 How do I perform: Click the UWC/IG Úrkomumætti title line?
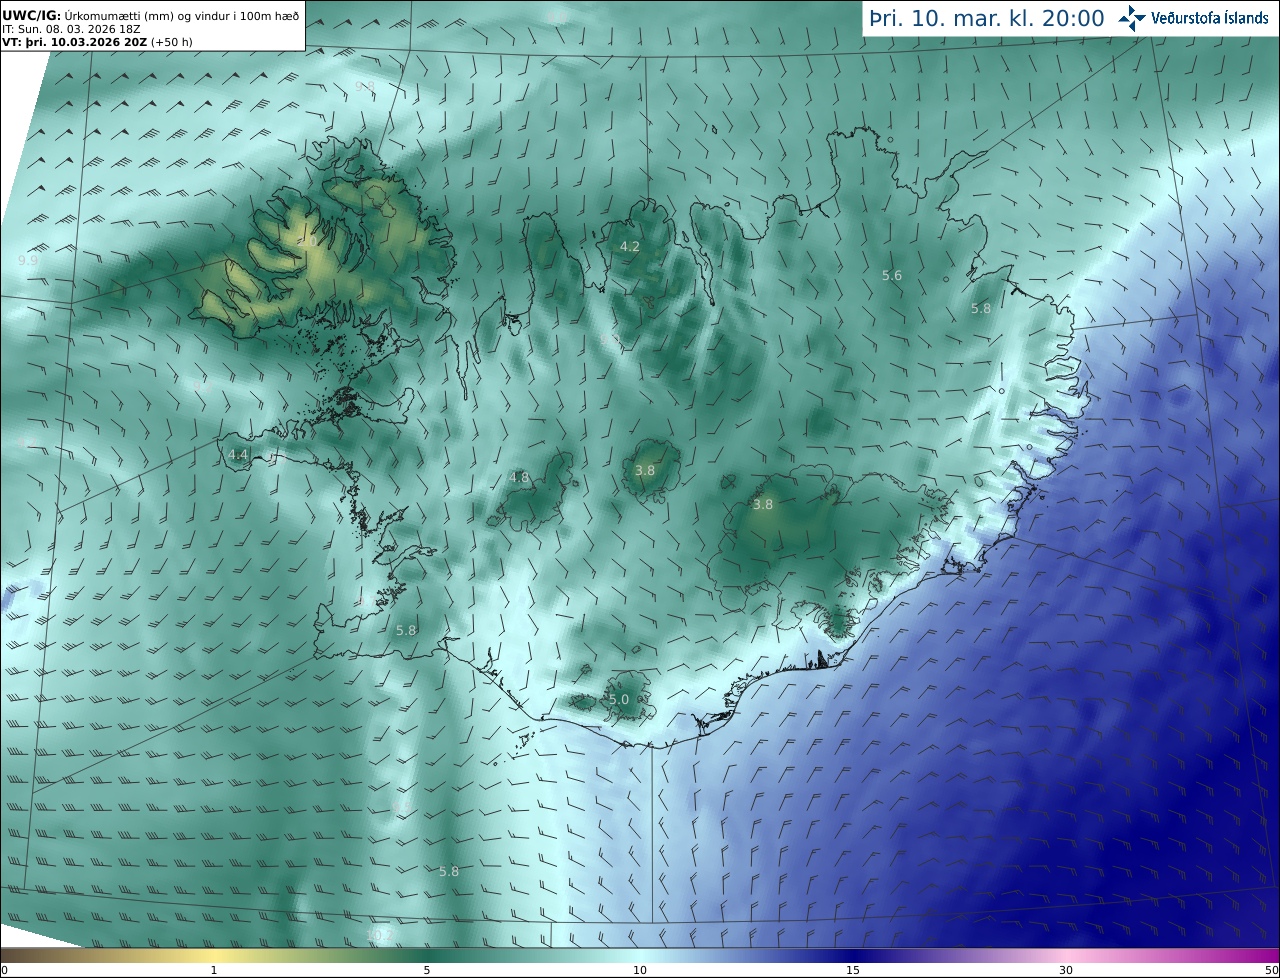pyautogui.click(x=151, y=14)
